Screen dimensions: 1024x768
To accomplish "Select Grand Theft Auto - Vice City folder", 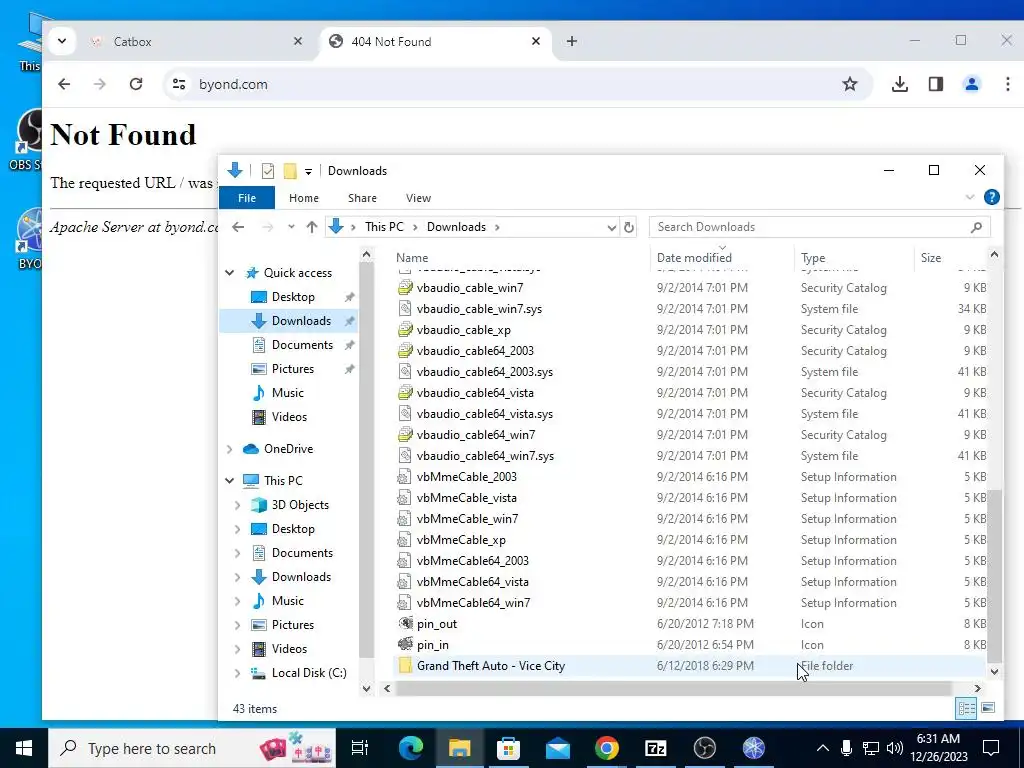I will coord(691,666).
